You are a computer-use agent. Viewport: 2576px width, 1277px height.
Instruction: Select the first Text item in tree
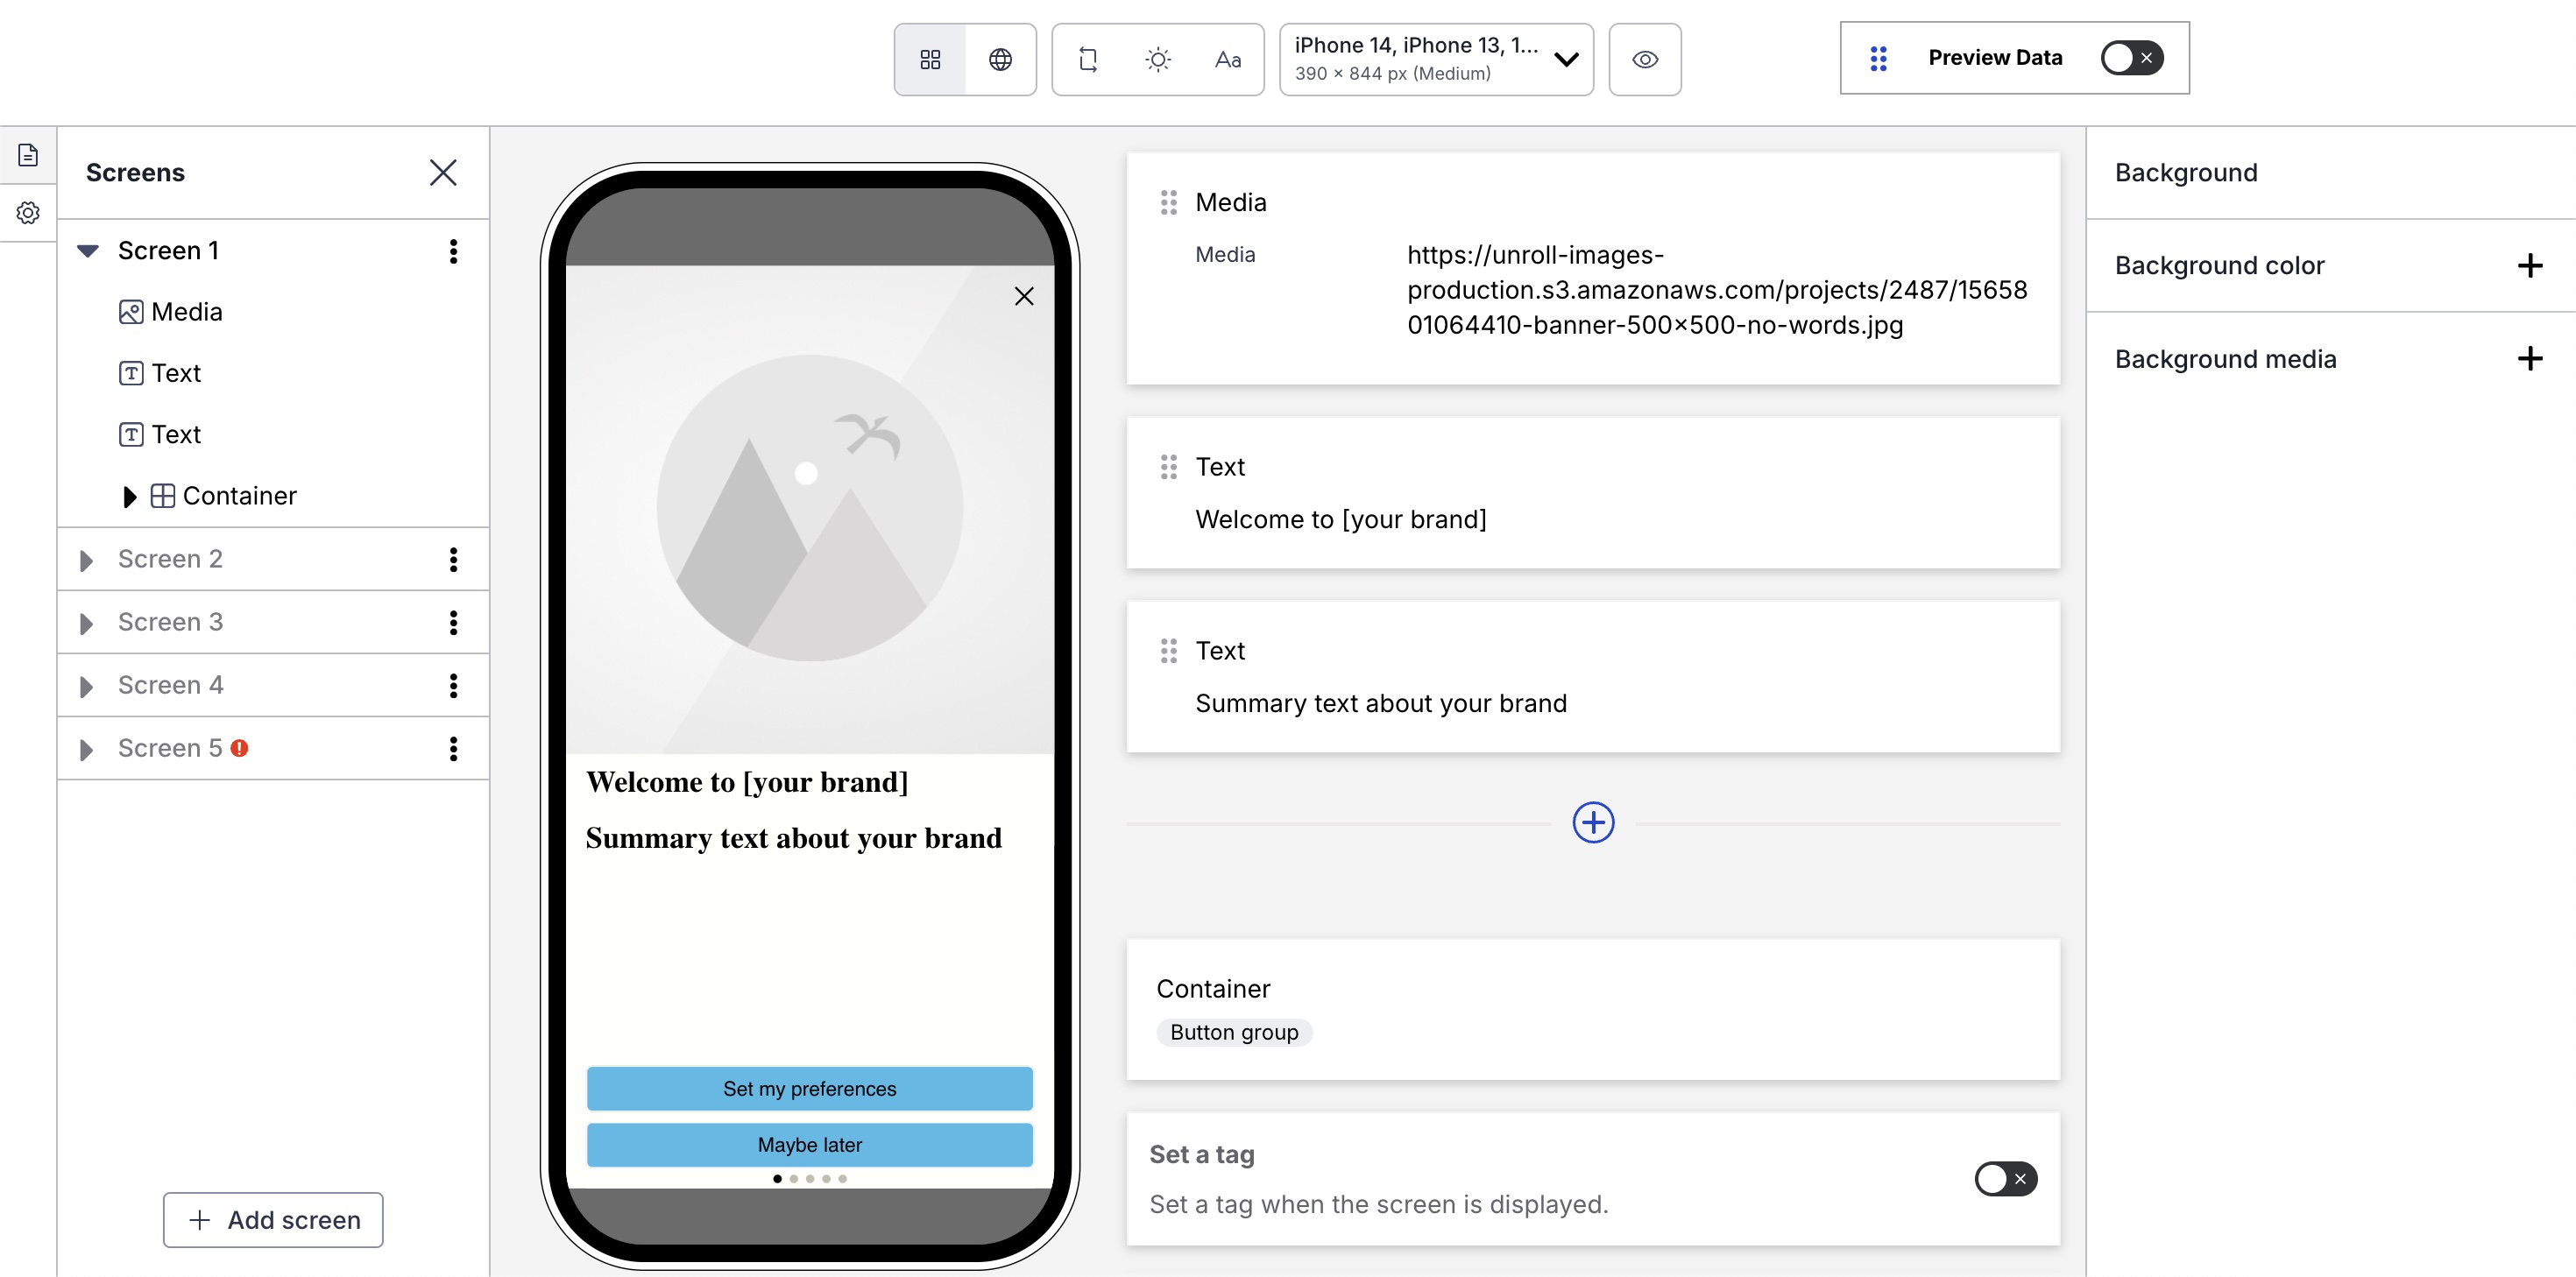[160, 373]
